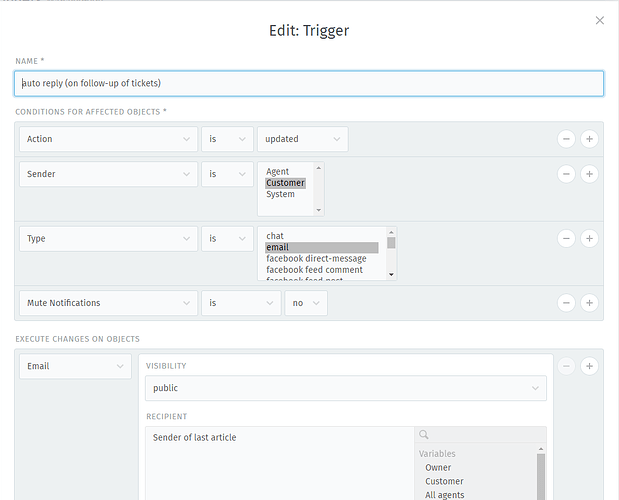Click the disabled minus in the Email row
This screenshot has width=619, height=500.
[x=566, y=366]
